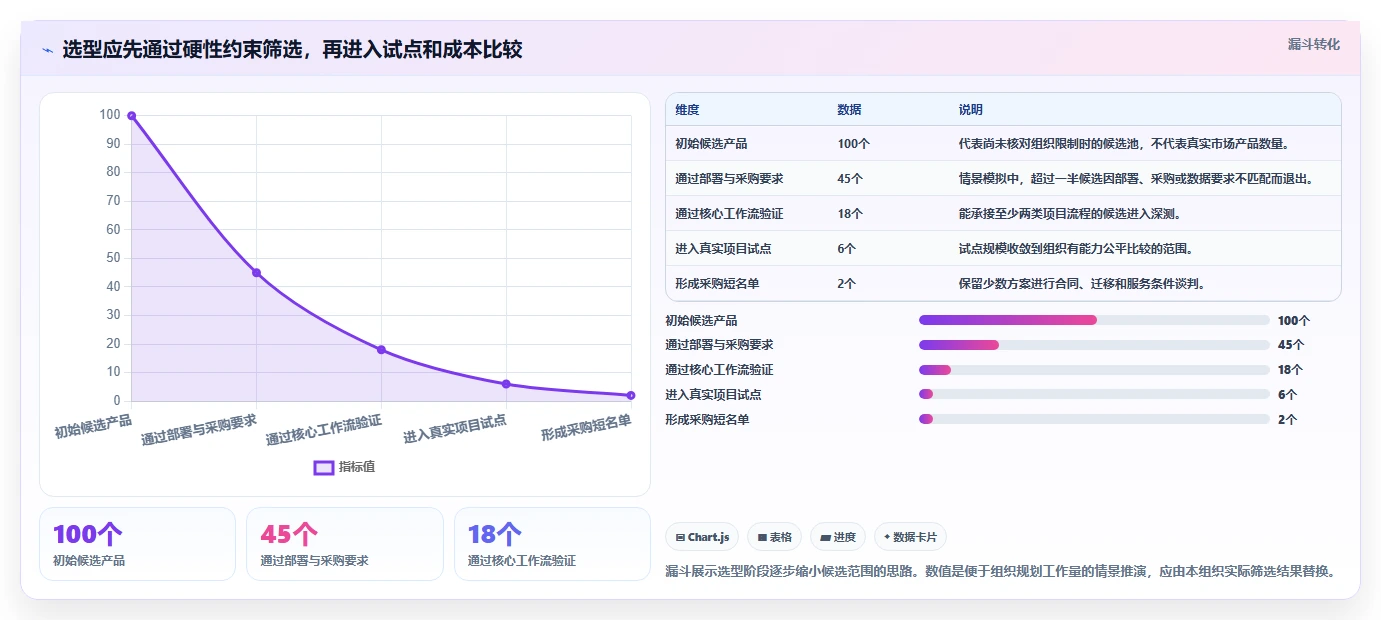Click the 6个 value in the table
The height and width of the screenshot is (620, 1381).
pos(847,249)
